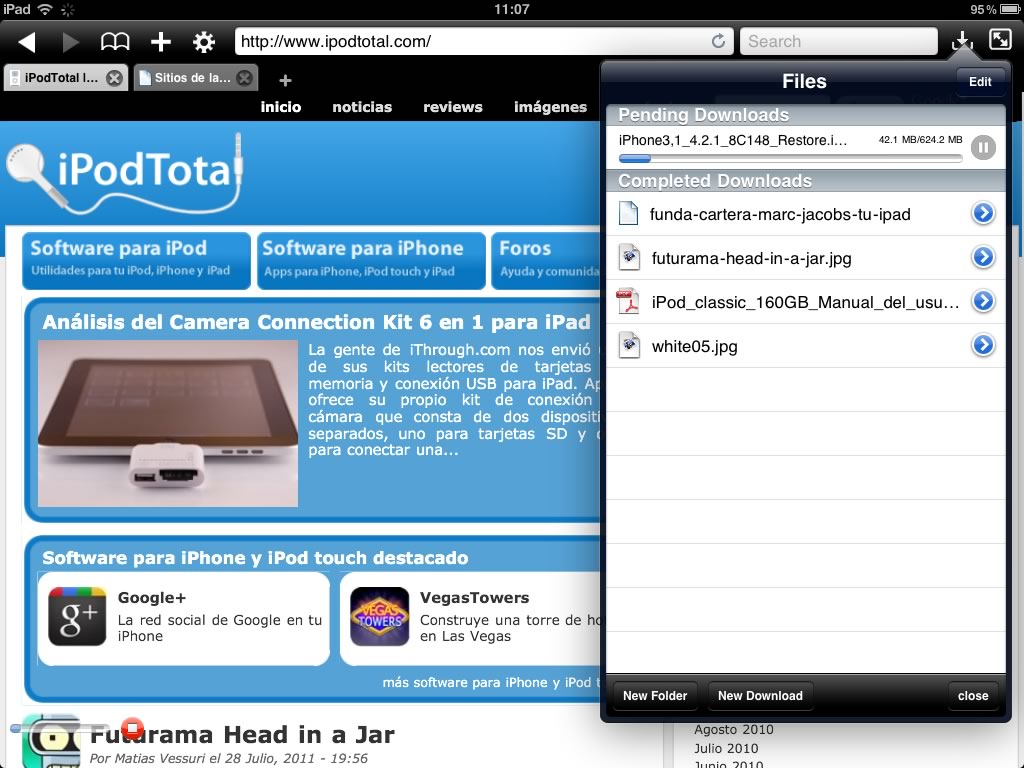Show details for iPod_classic_160GB_Manual file

(x=983, y=301)
